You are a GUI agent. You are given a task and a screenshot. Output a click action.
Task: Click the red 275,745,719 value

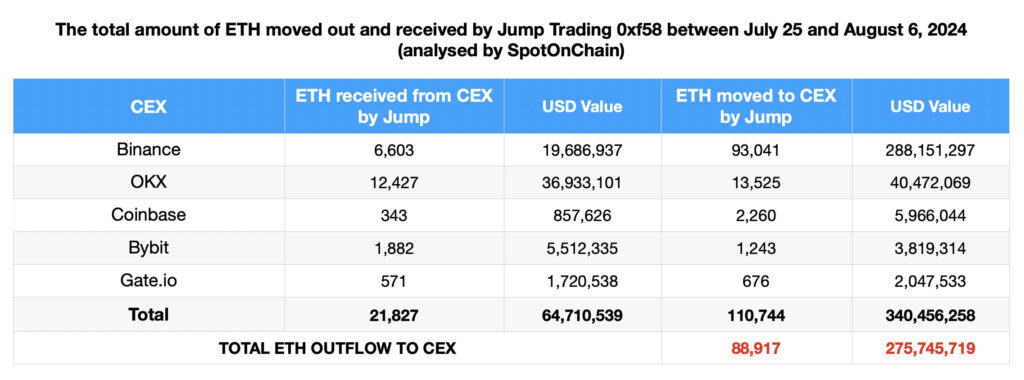pos(931,348)
